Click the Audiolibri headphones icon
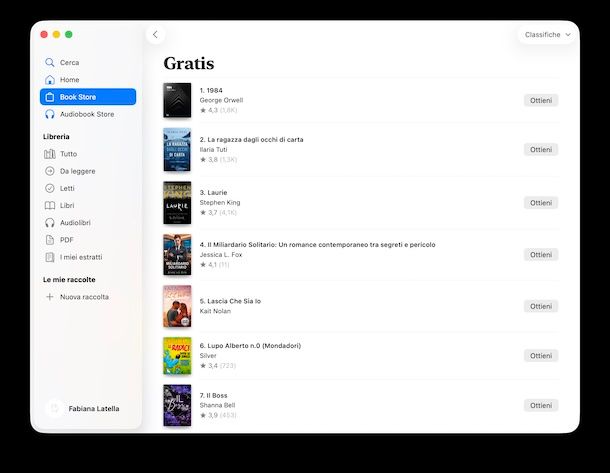Image resolution: width=610 pixels, height=473 pixels. [49, 222]
